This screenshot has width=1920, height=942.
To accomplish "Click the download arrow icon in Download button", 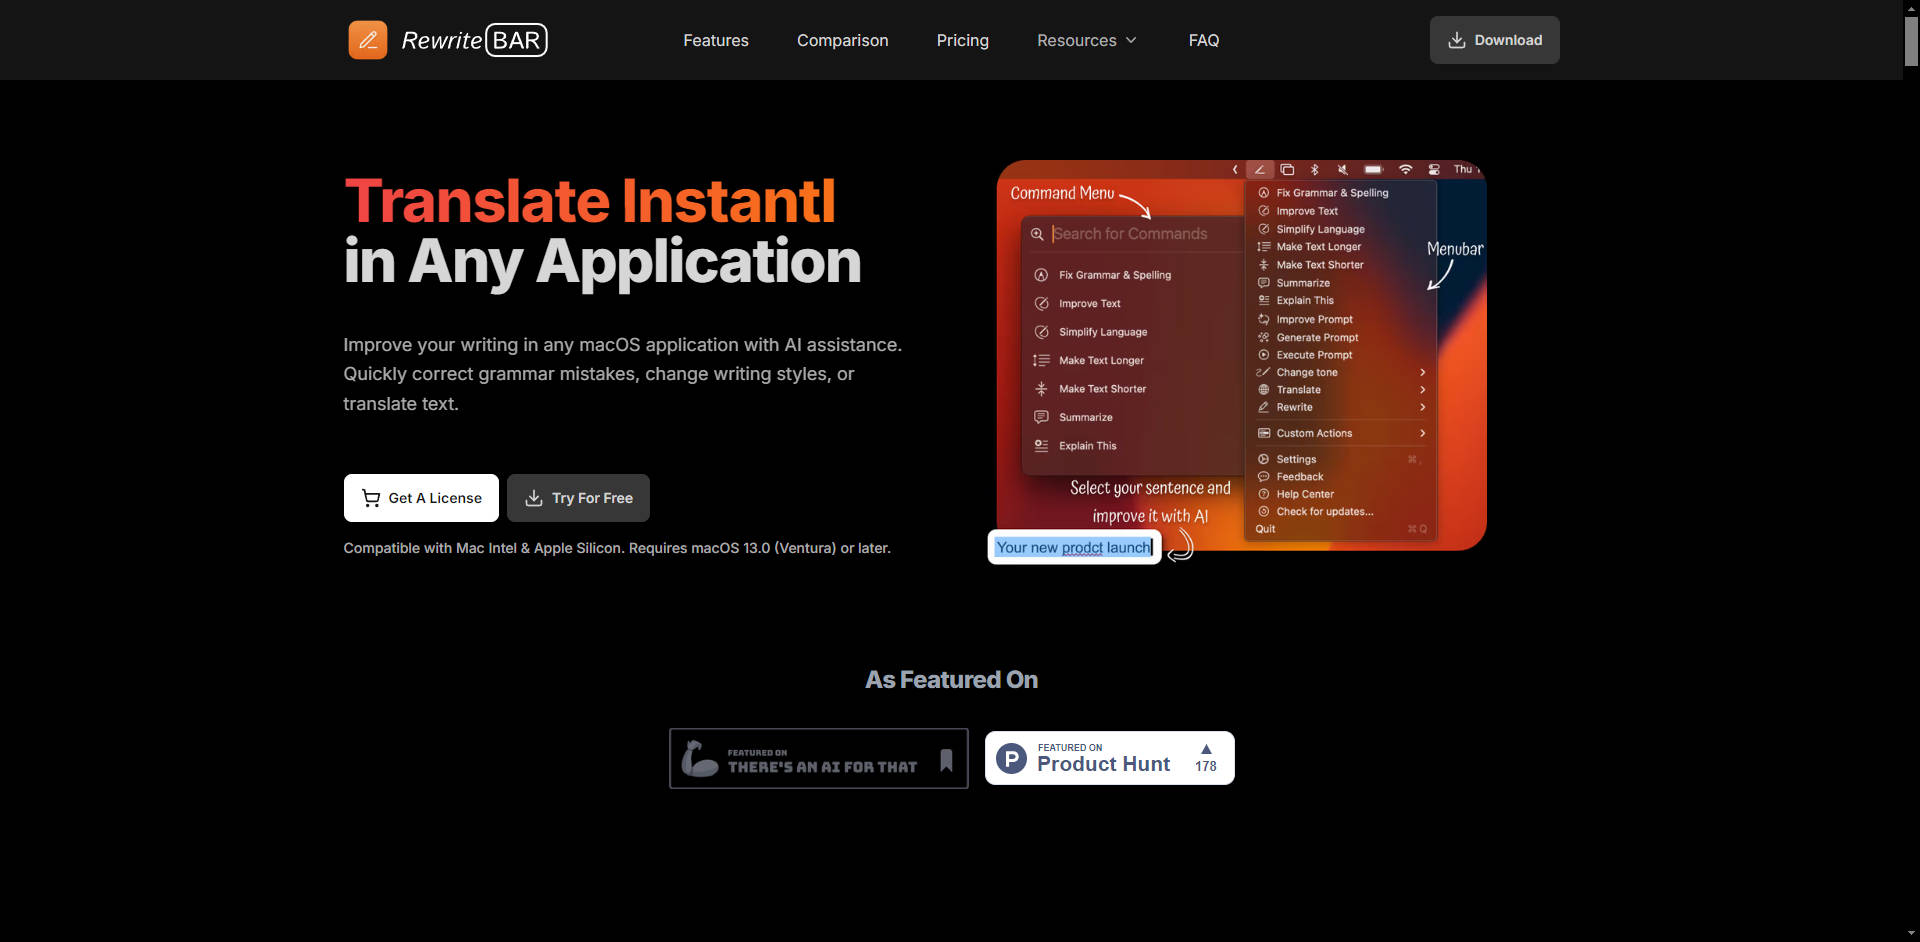I will click(x=1457, y=40).
